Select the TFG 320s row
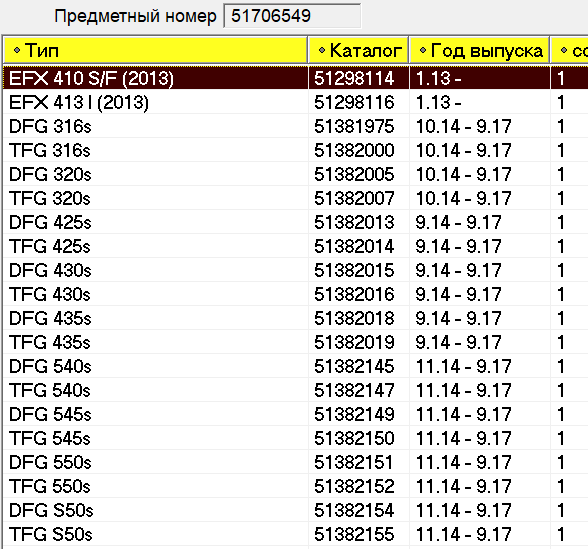This screenshot has height=549, width=588. (x=296, y=198)
